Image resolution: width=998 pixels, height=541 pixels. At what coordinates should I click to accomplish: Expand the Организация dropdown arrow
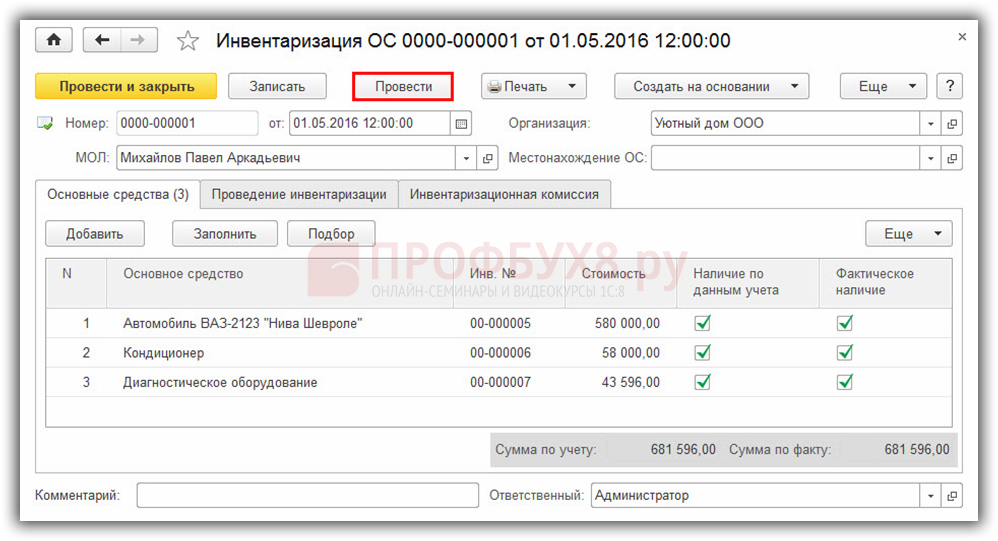pyautogui.click(x=931, y=124)
